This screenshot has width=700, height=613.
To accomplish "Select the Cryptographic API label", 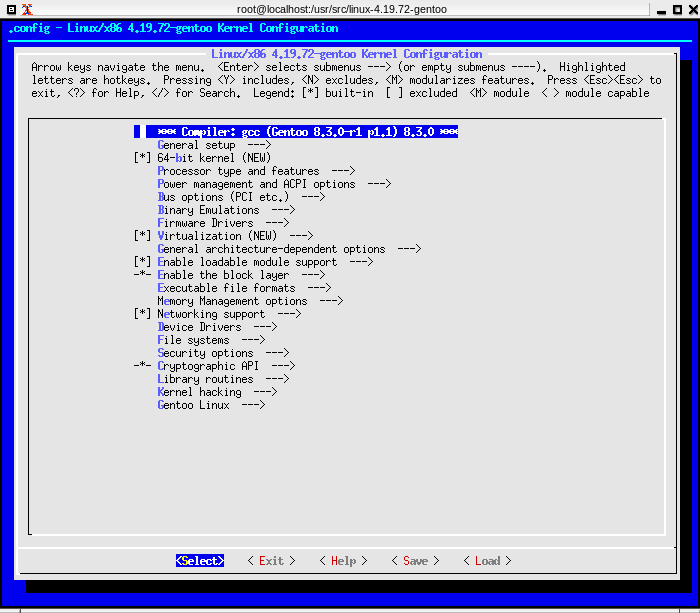I will [208, 366].
